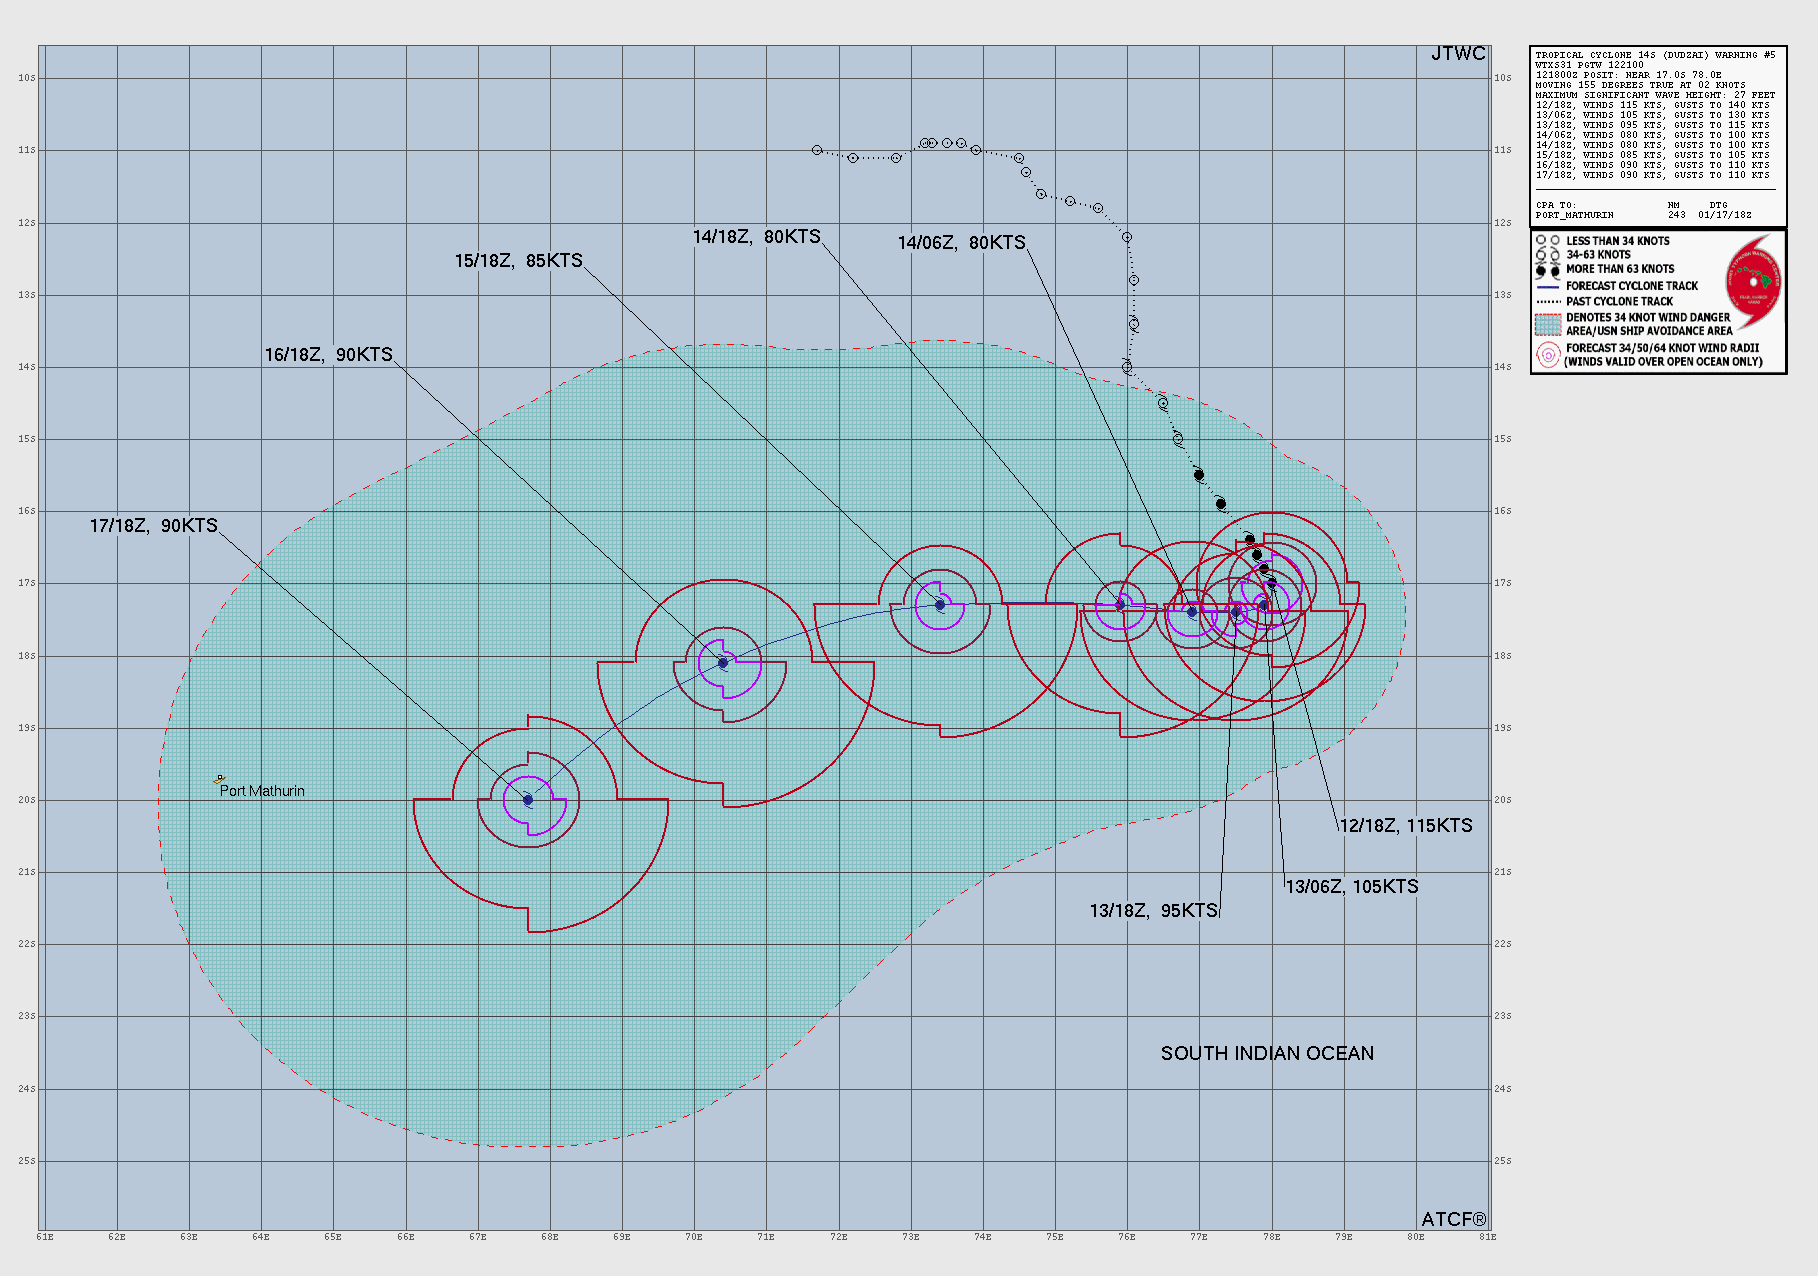Click the 12/18Z current storm position marker
The height and width of the screenshot is (1276, 1818).
click(x=1271, y=583)
